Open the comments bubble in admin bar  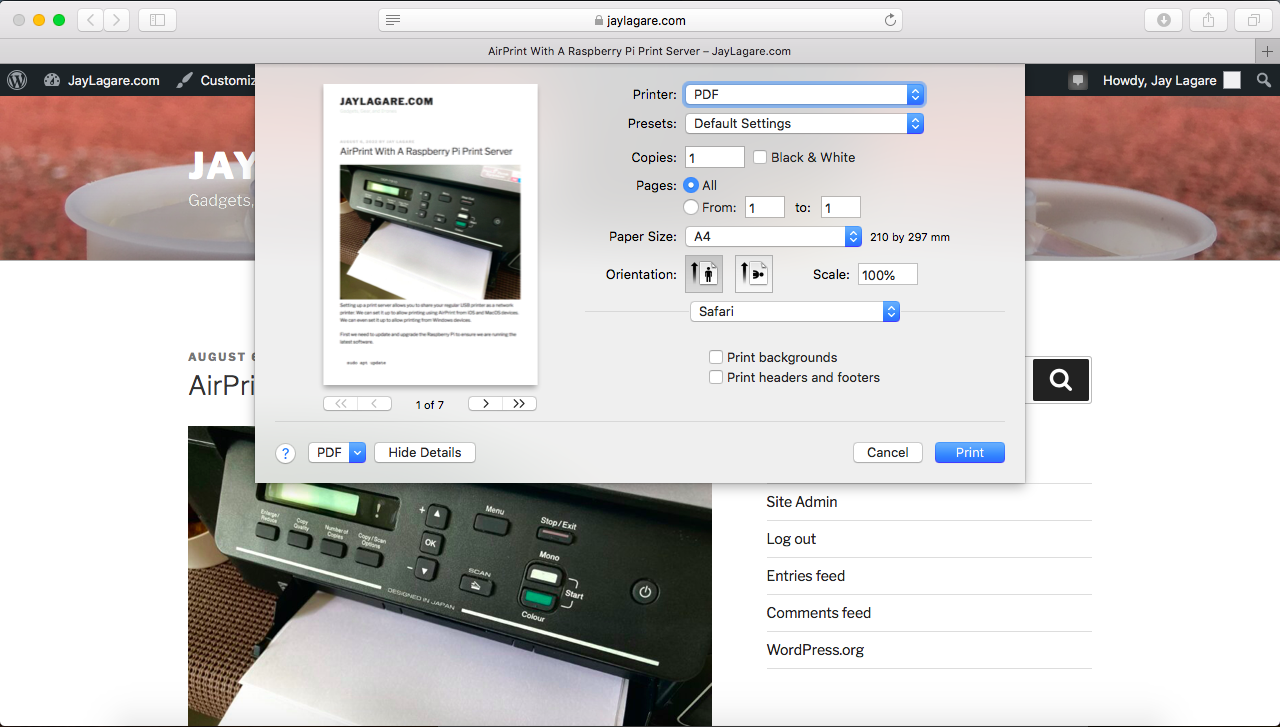click(x=1077, y=81)
